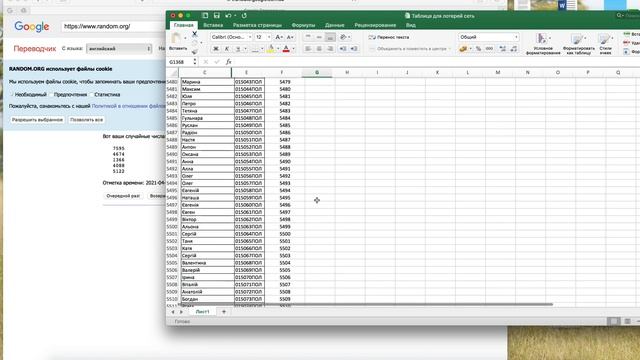Click the decrease indent icon
This screenshot has height=360, width=640.
pos(343,49)
